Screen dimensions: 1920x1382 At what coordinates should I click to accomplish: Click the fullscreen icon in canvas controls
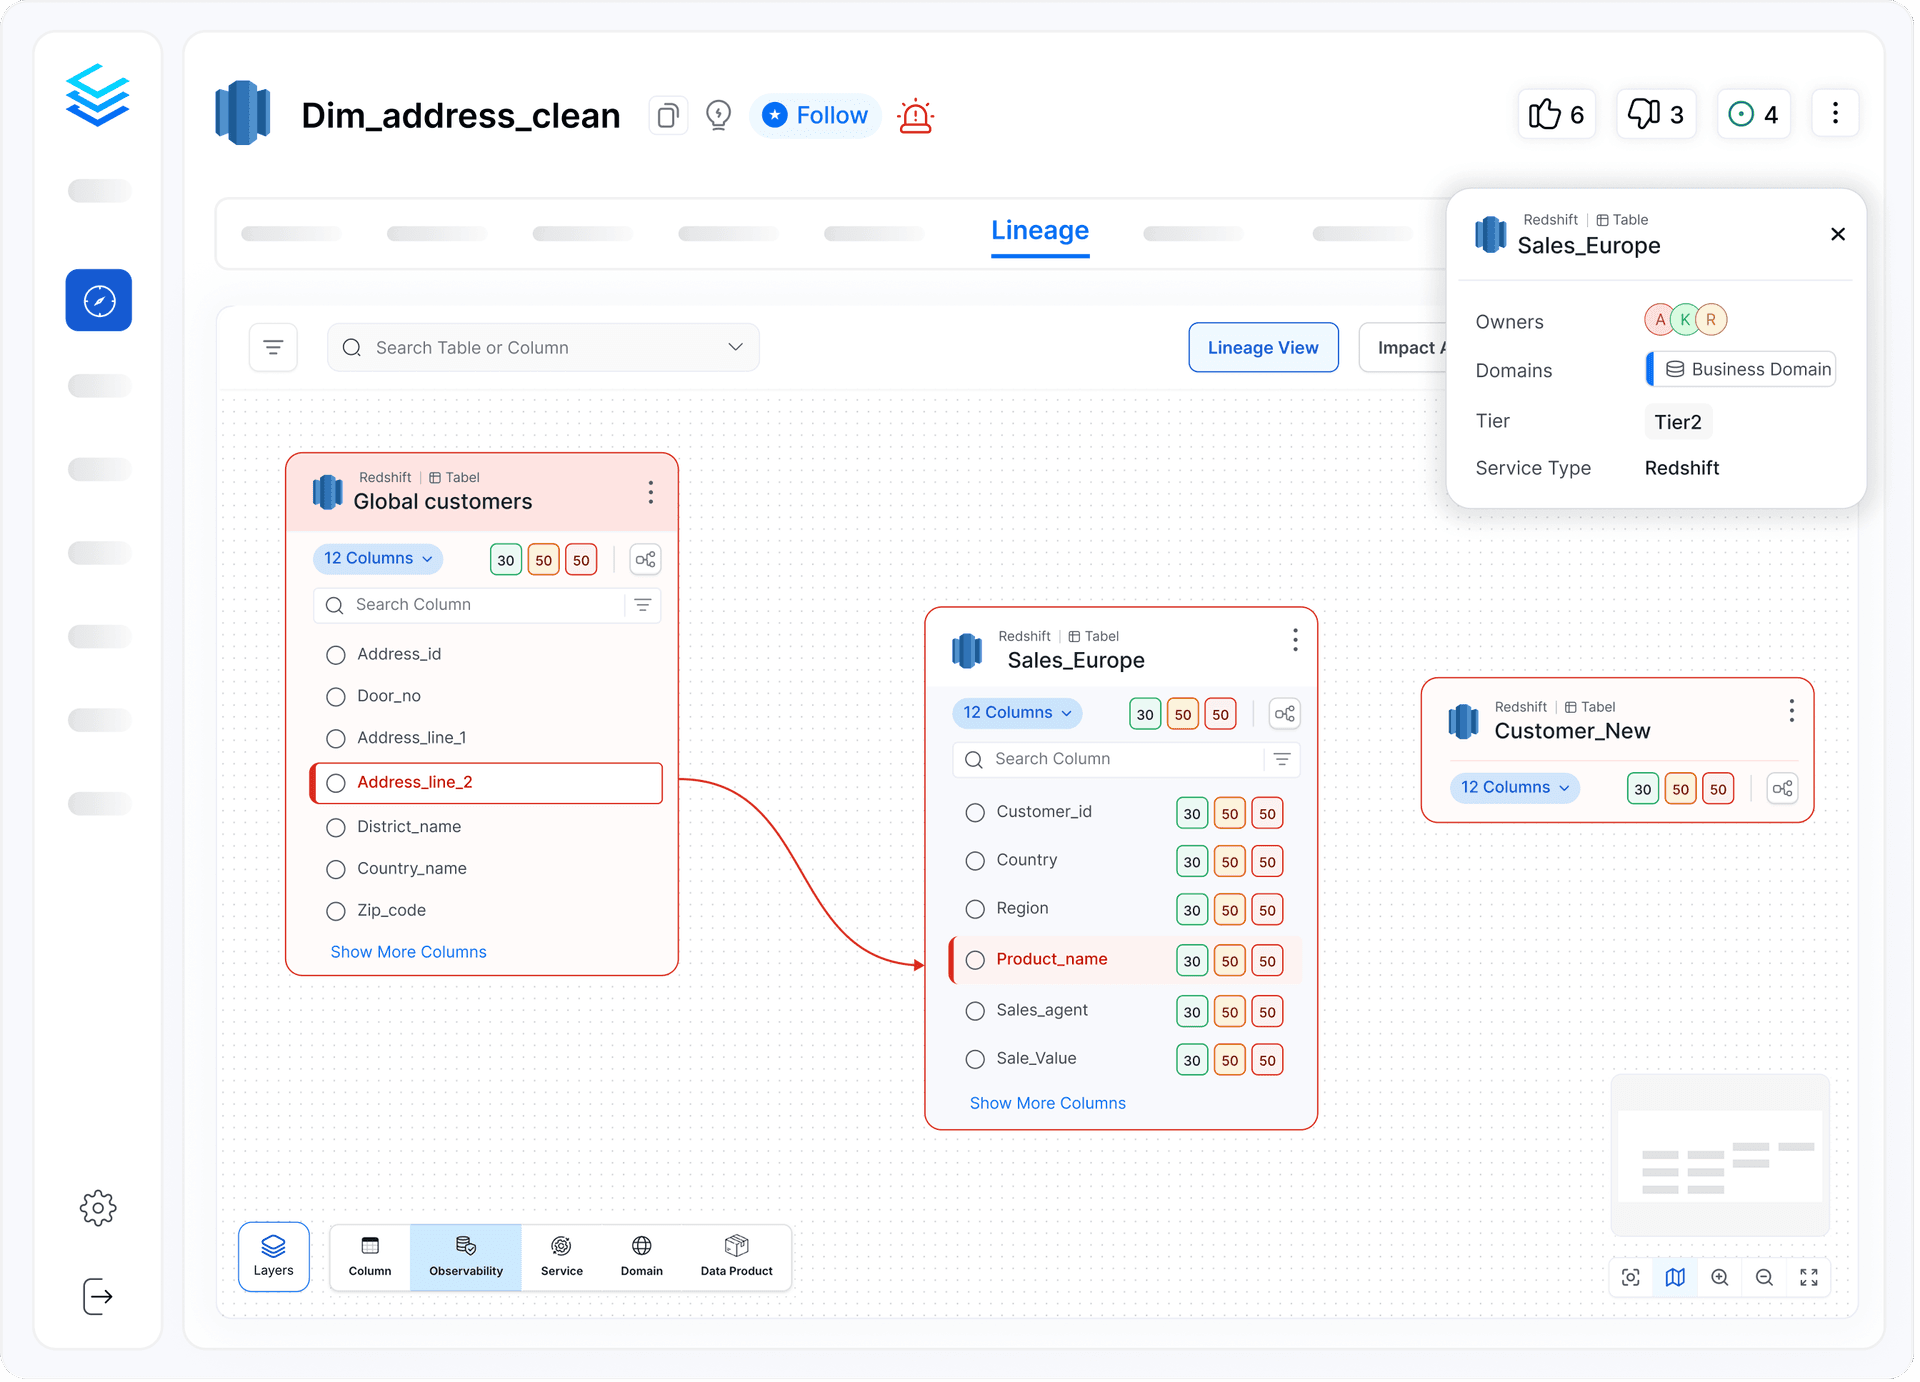tap(1808, 1277)
